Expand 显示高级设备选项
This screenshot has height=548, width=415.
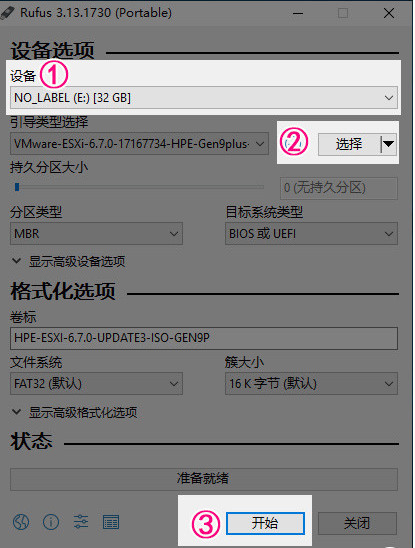tap(69, 261)
